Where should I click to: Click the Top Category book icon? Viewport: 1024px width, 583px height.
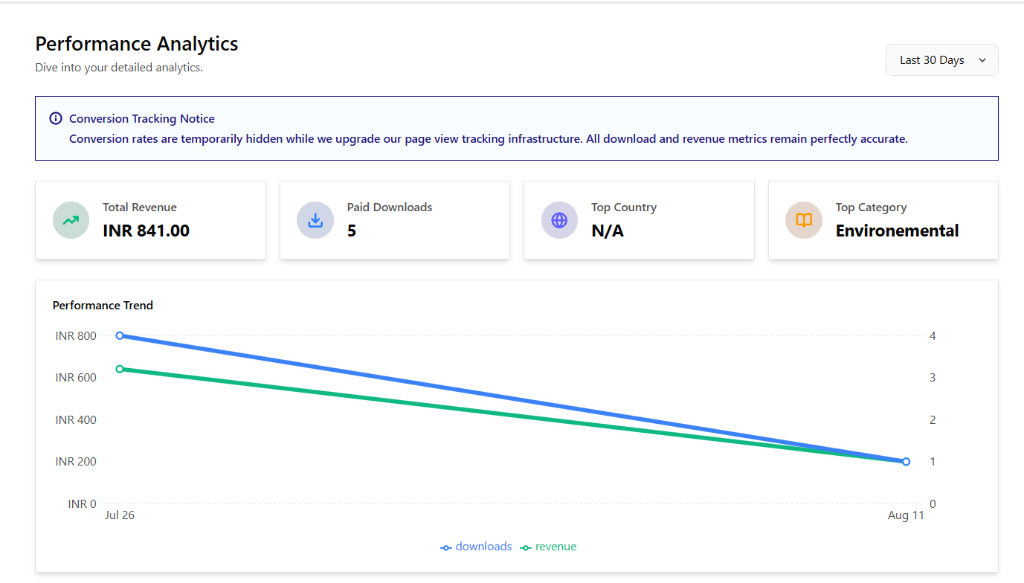804,220
